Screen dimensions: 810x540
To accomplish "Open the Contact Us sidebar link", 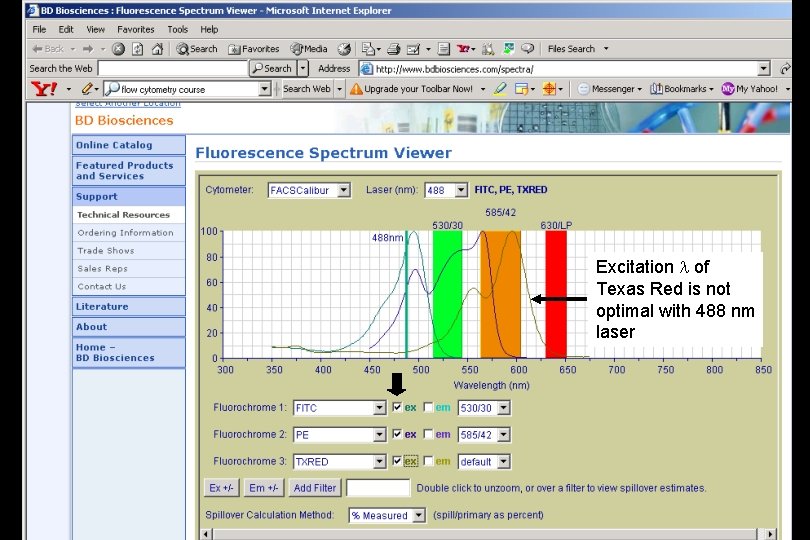I will [129, 286].
